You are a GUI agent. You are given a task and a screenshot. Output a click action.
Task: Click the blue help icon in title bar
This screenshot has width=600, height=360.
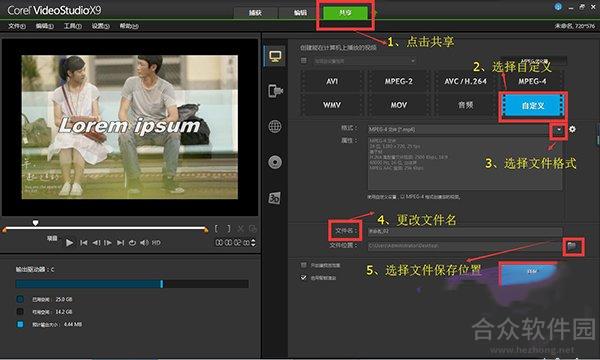[x=558, y=7]
